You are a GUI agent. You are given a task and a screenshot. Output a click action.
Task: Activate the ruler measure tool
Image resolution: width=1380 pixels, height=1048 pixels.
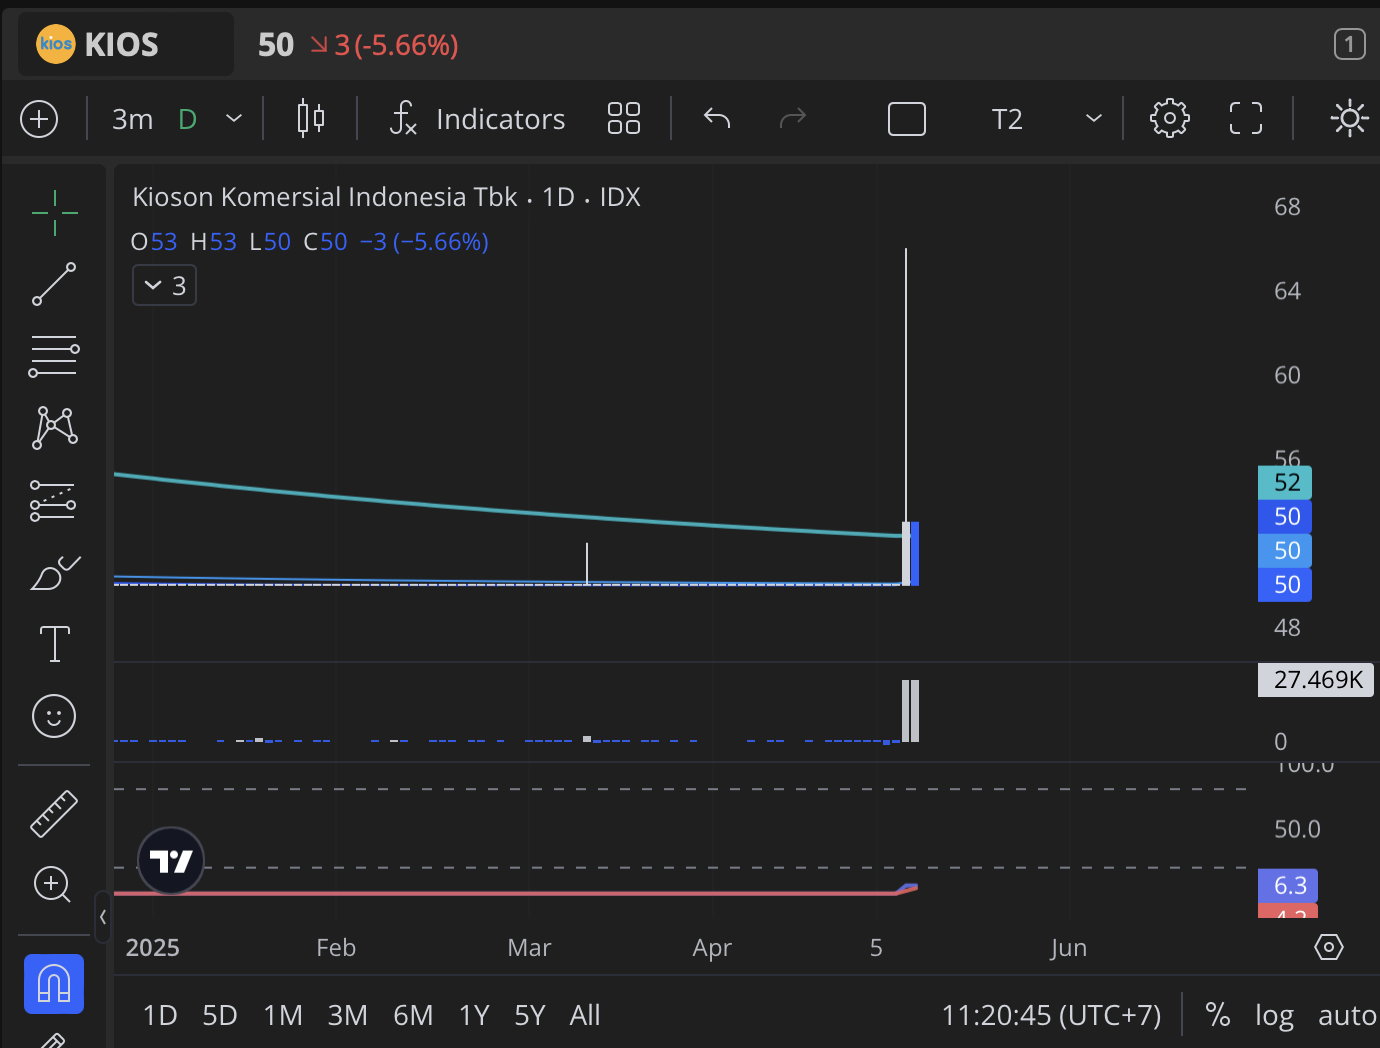pyautogui.click(x=54, y=813)
